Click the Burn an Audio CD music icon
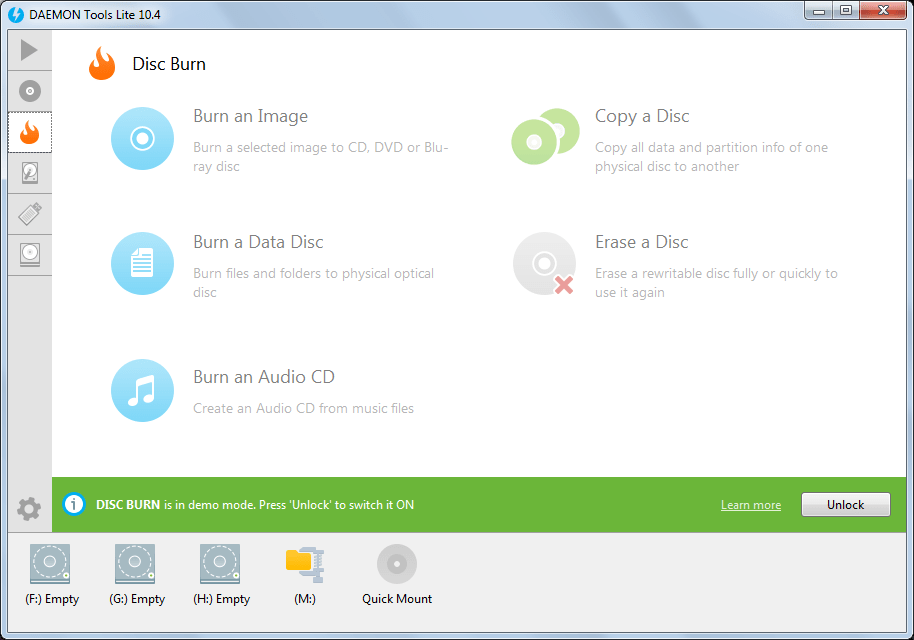 coord(142,390)
